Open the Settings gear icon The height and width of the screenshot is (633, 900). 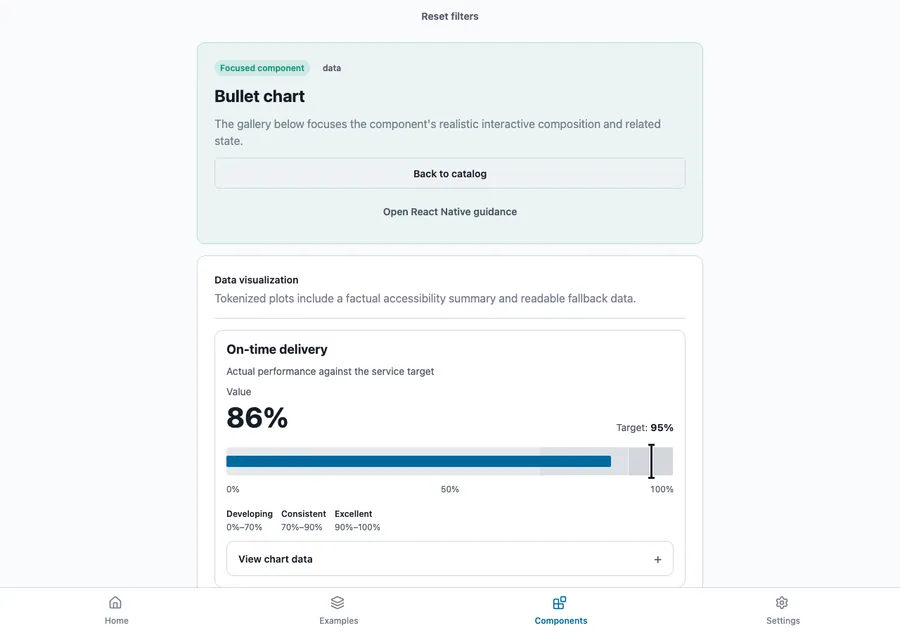[x=782, y=603]
